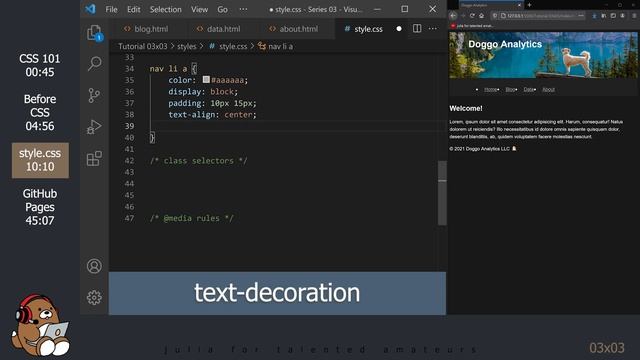Click the Home link in the webpage nav
Screen dimensions: 640x360
pos(490,89)
